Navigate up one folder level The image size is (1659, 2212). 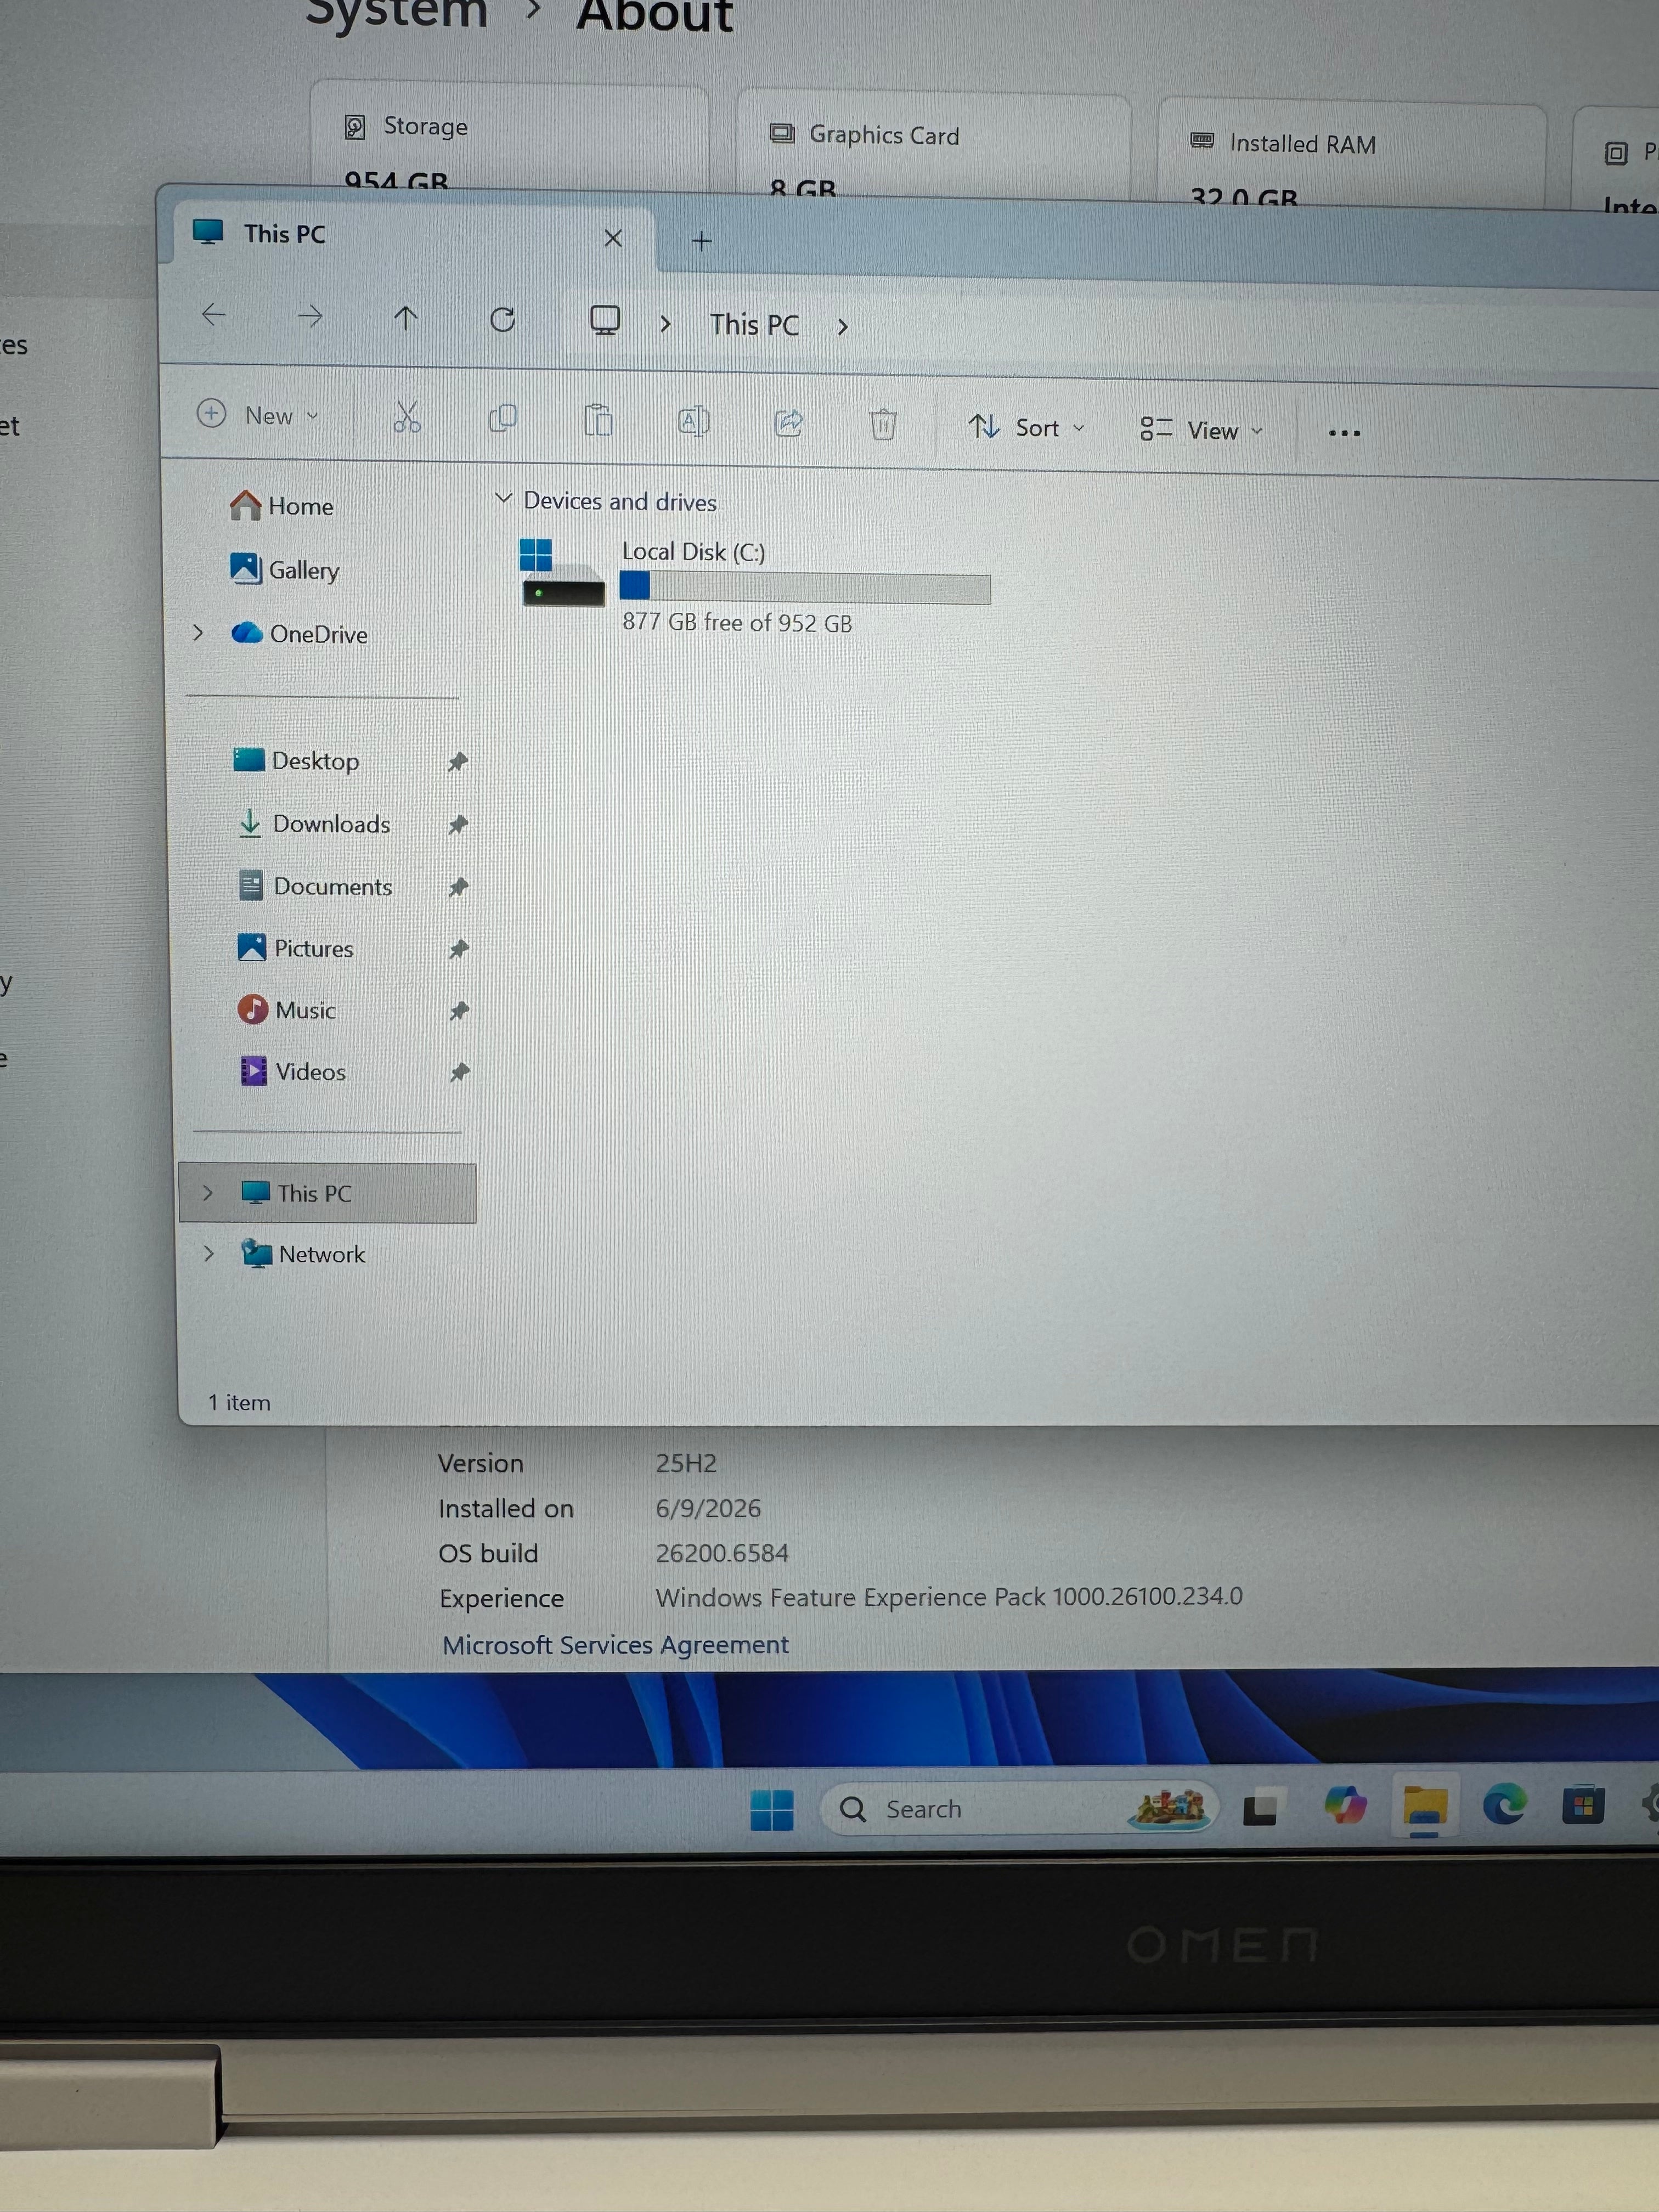(x=405, y=318)
